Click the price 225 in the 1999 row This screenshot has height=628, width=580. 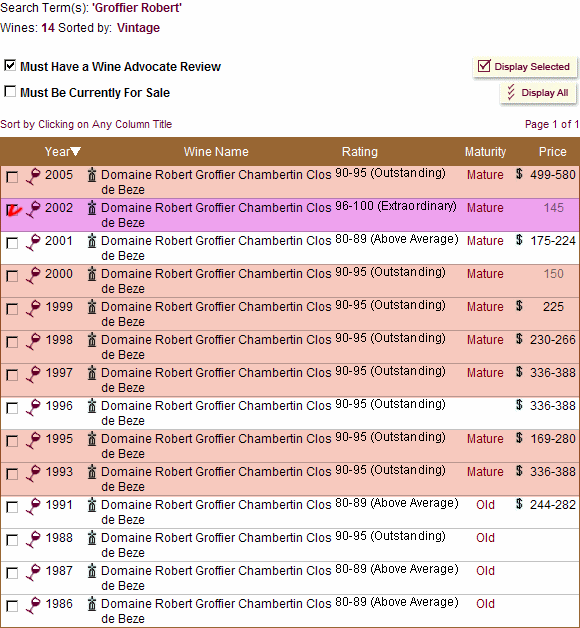[x=553, y=306]
